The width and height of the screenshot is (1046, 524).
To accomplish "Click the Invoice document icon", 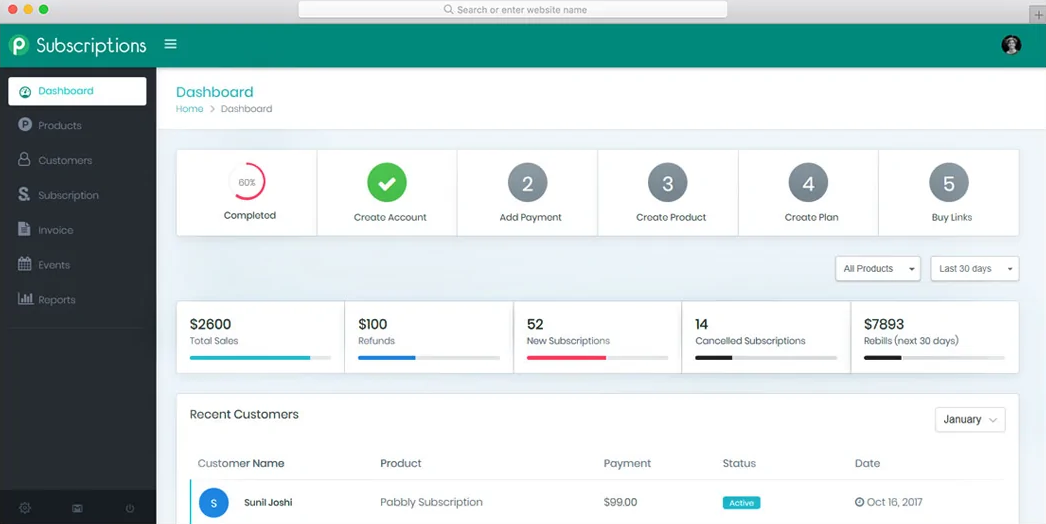I will pos(24,229).
